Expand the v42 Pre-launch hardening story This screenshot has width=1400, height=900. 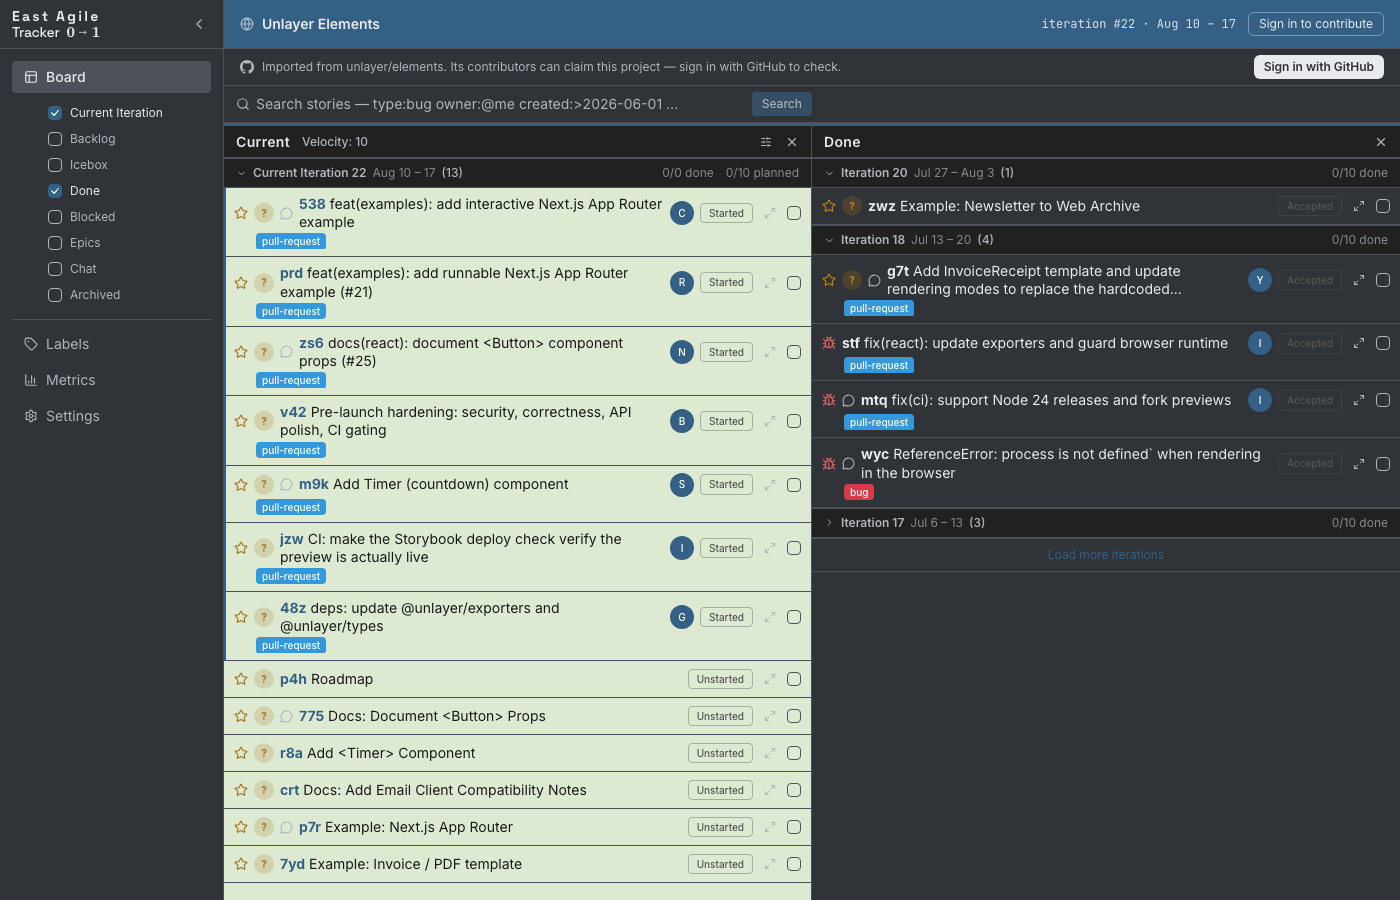click(770, 421)
